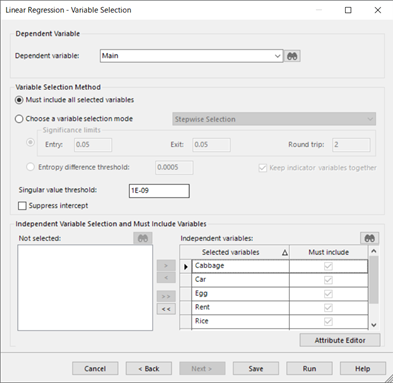Toggle Keep indicator variables together checkbox
Screen dimensions: 393x383
tap(263, 168)
